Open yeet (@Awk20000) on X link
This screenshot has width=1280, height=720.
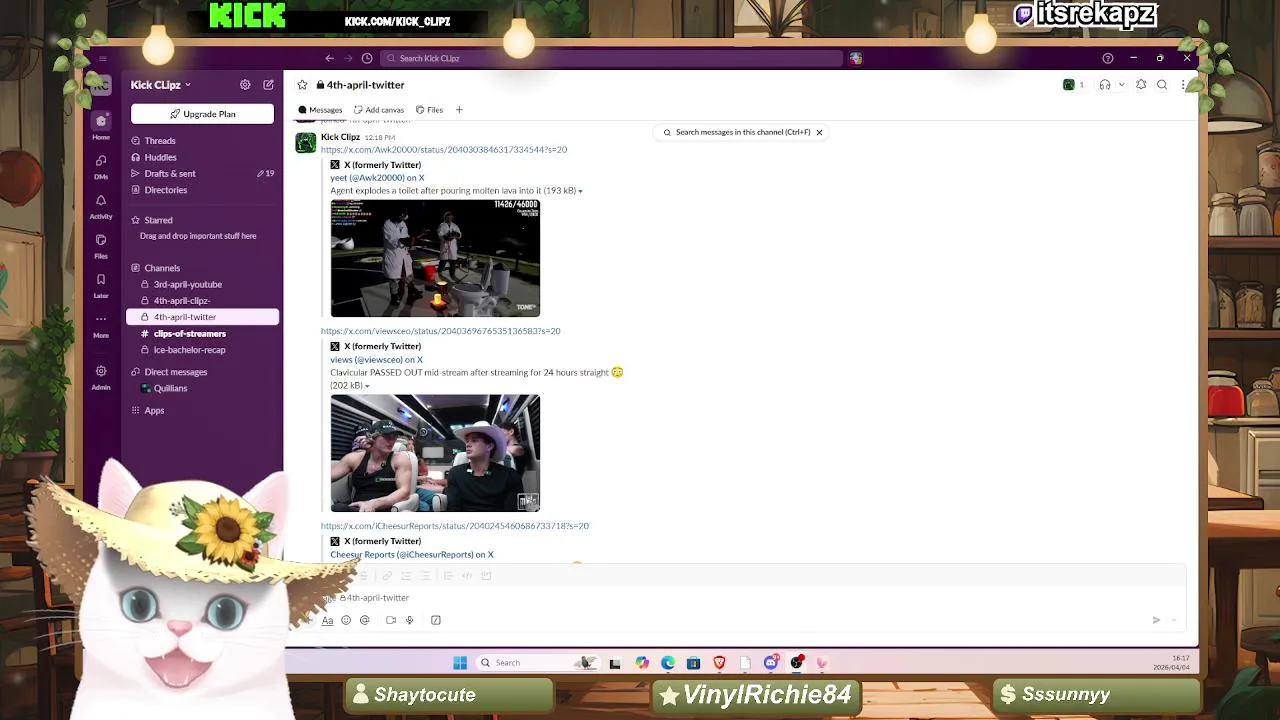377,177
